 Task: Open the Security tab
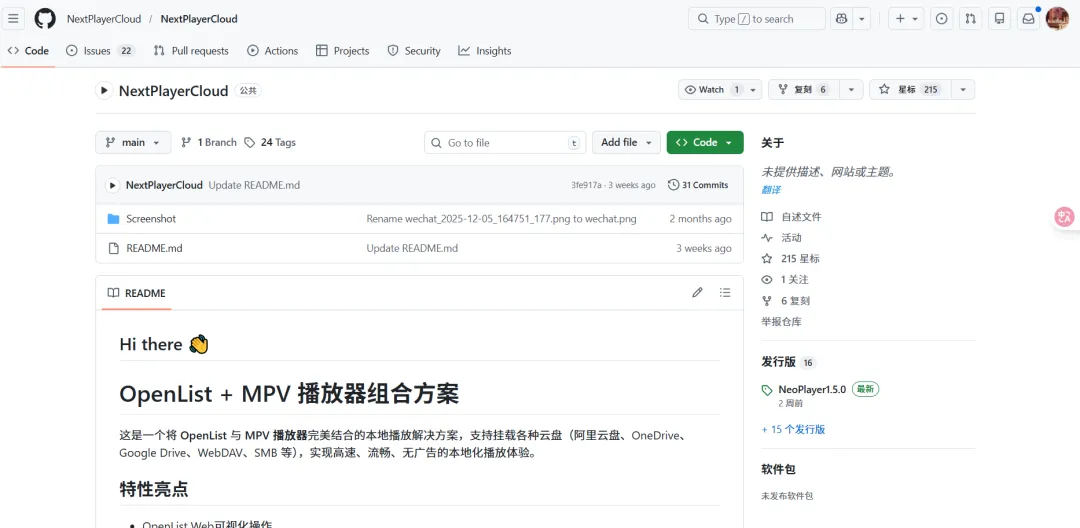(414, 51)
